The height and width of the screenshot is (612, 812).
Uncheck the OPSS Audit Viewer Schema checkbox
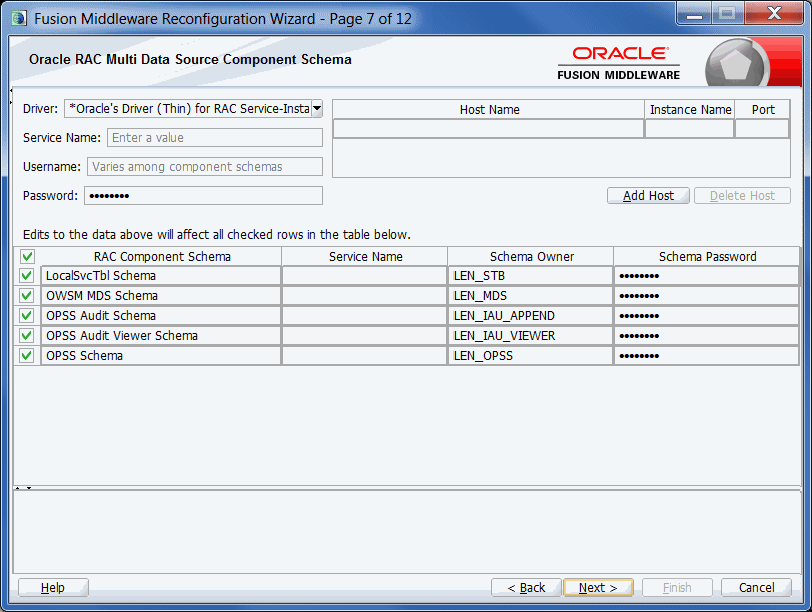(x=26, y=336)
